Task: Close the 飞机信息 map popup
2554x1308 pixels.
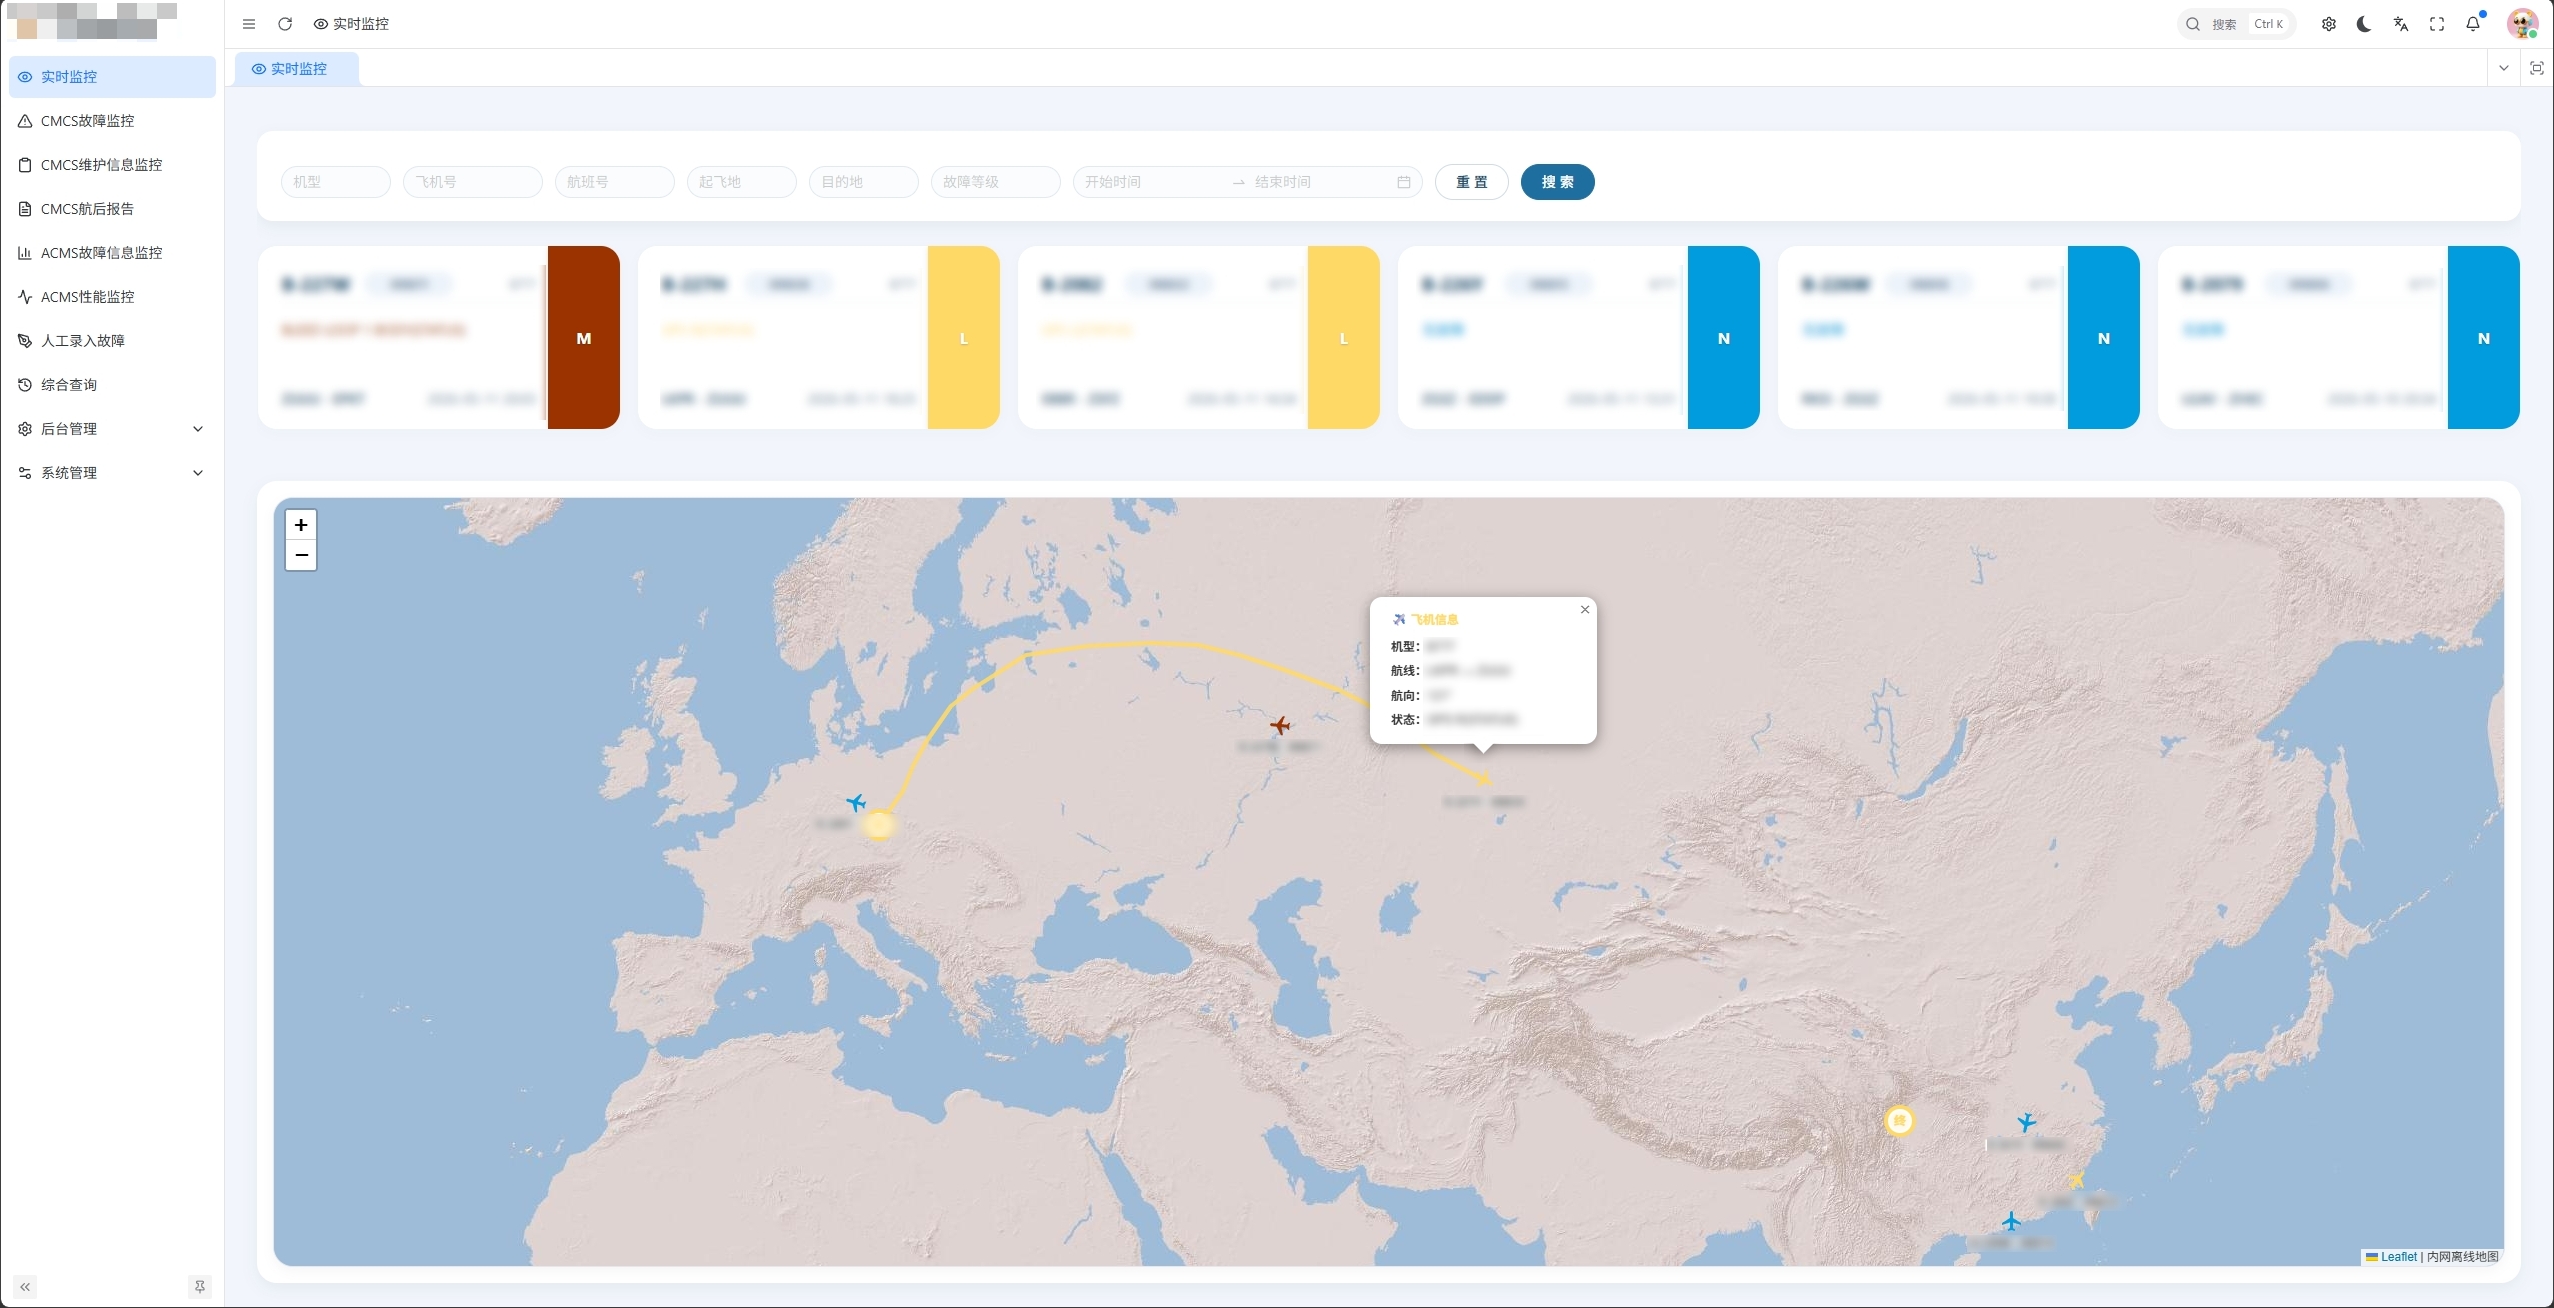Action: 1585,610
